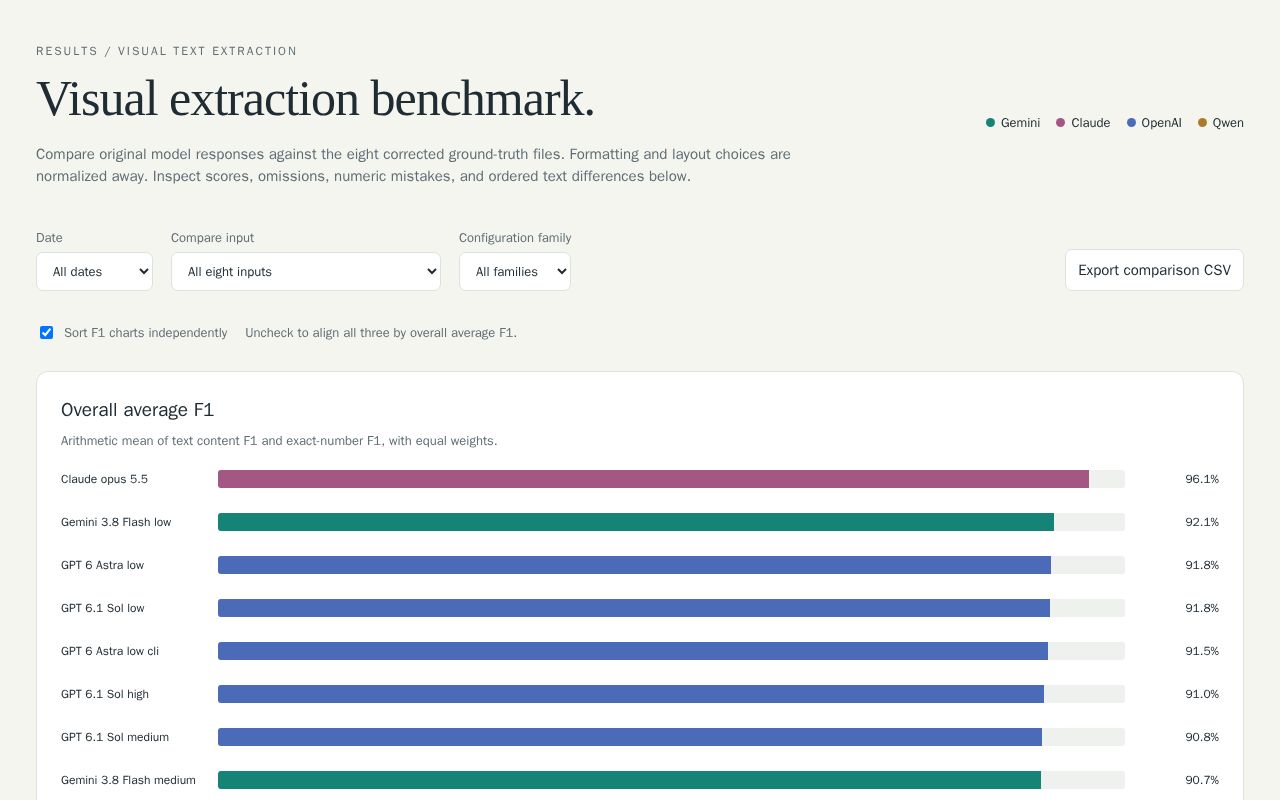The width and height of the screenshot is (1280, 800).
Task: Click the GPT 6 Astra low cli bar
Action: [x=633, y=651]
